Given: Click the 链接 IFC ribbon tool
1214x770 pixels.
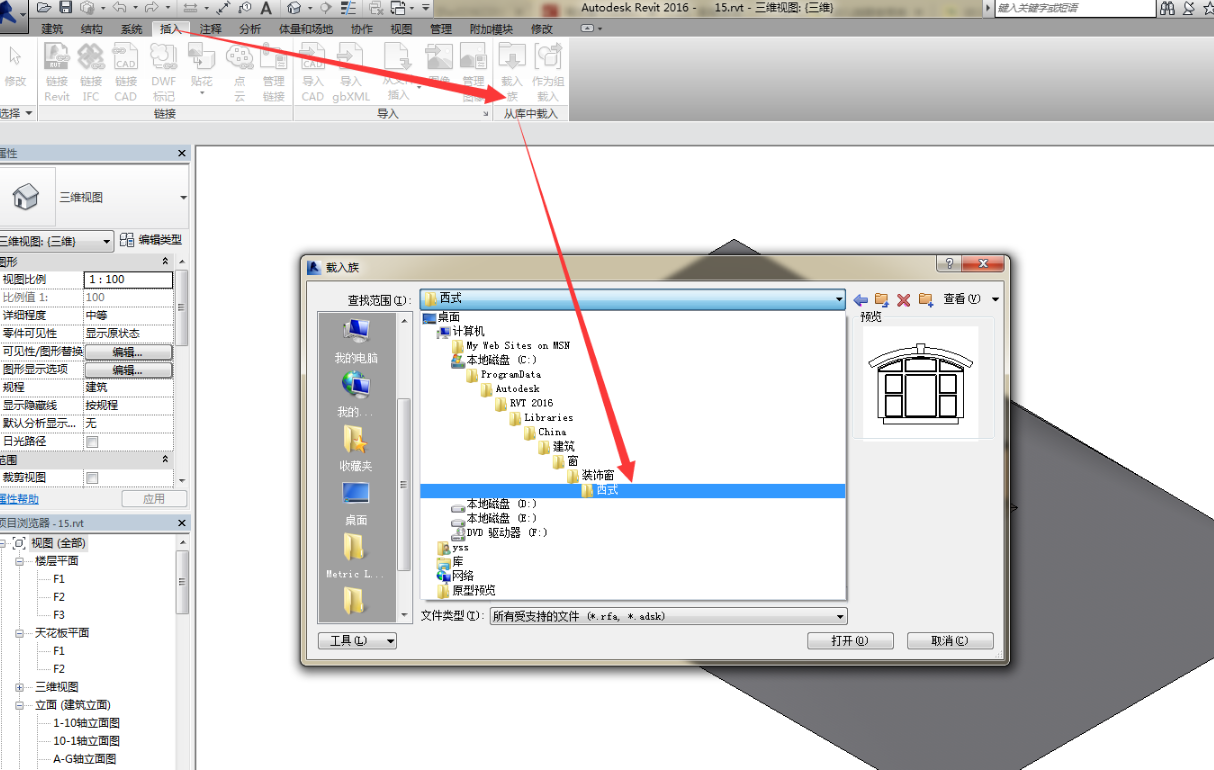Looking at the screenshot, I should pyautogui.click(x=91, y=73).
